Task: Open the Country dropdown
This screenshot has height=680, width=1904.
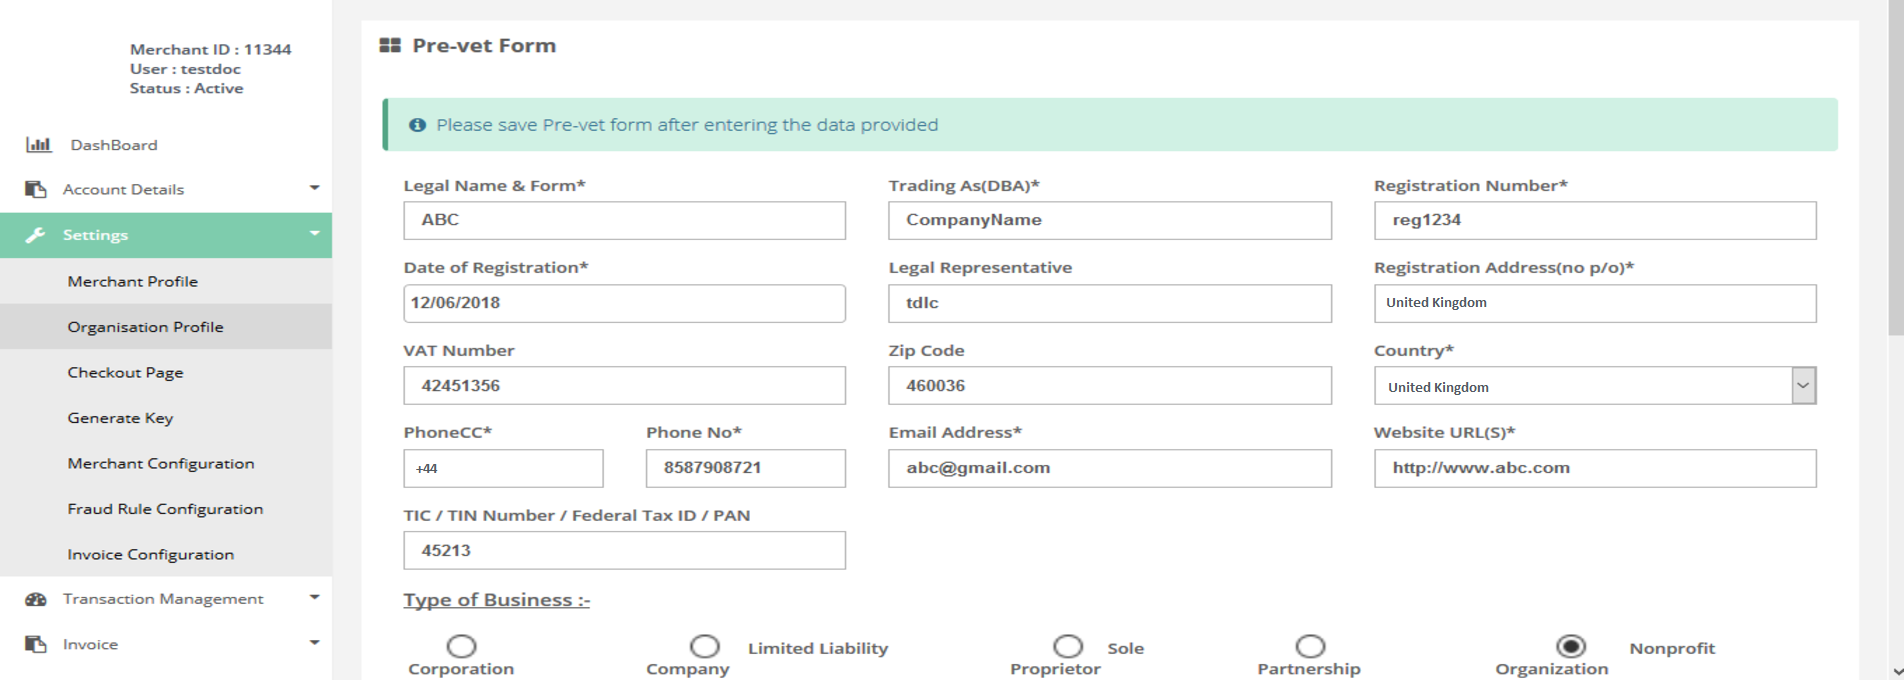Action: tap(1803, 386)
